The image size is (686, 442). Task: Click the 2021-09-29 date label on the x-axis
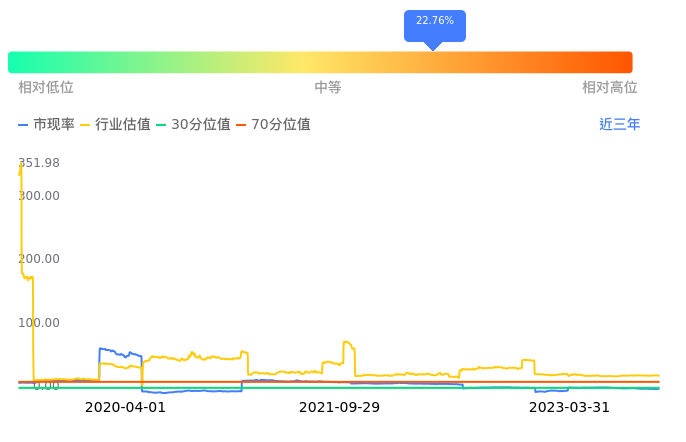click(x=340, y=407)
